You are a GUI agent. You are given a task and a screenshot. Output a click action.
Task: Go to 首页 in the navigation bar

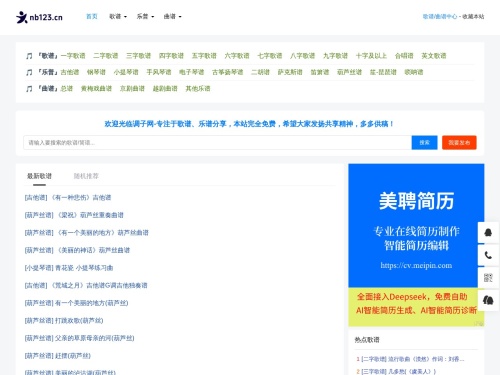click(92, 16)
